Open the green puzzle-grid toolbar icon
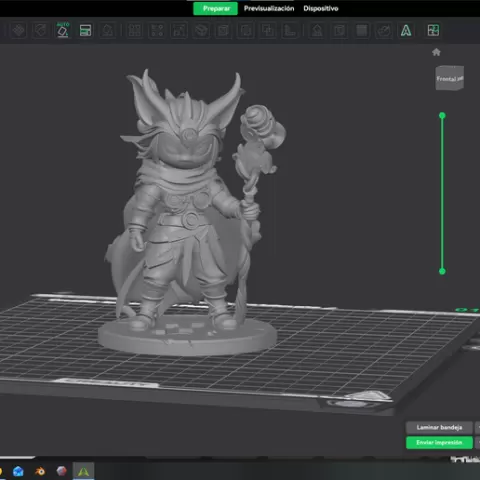 click(433, 30)
